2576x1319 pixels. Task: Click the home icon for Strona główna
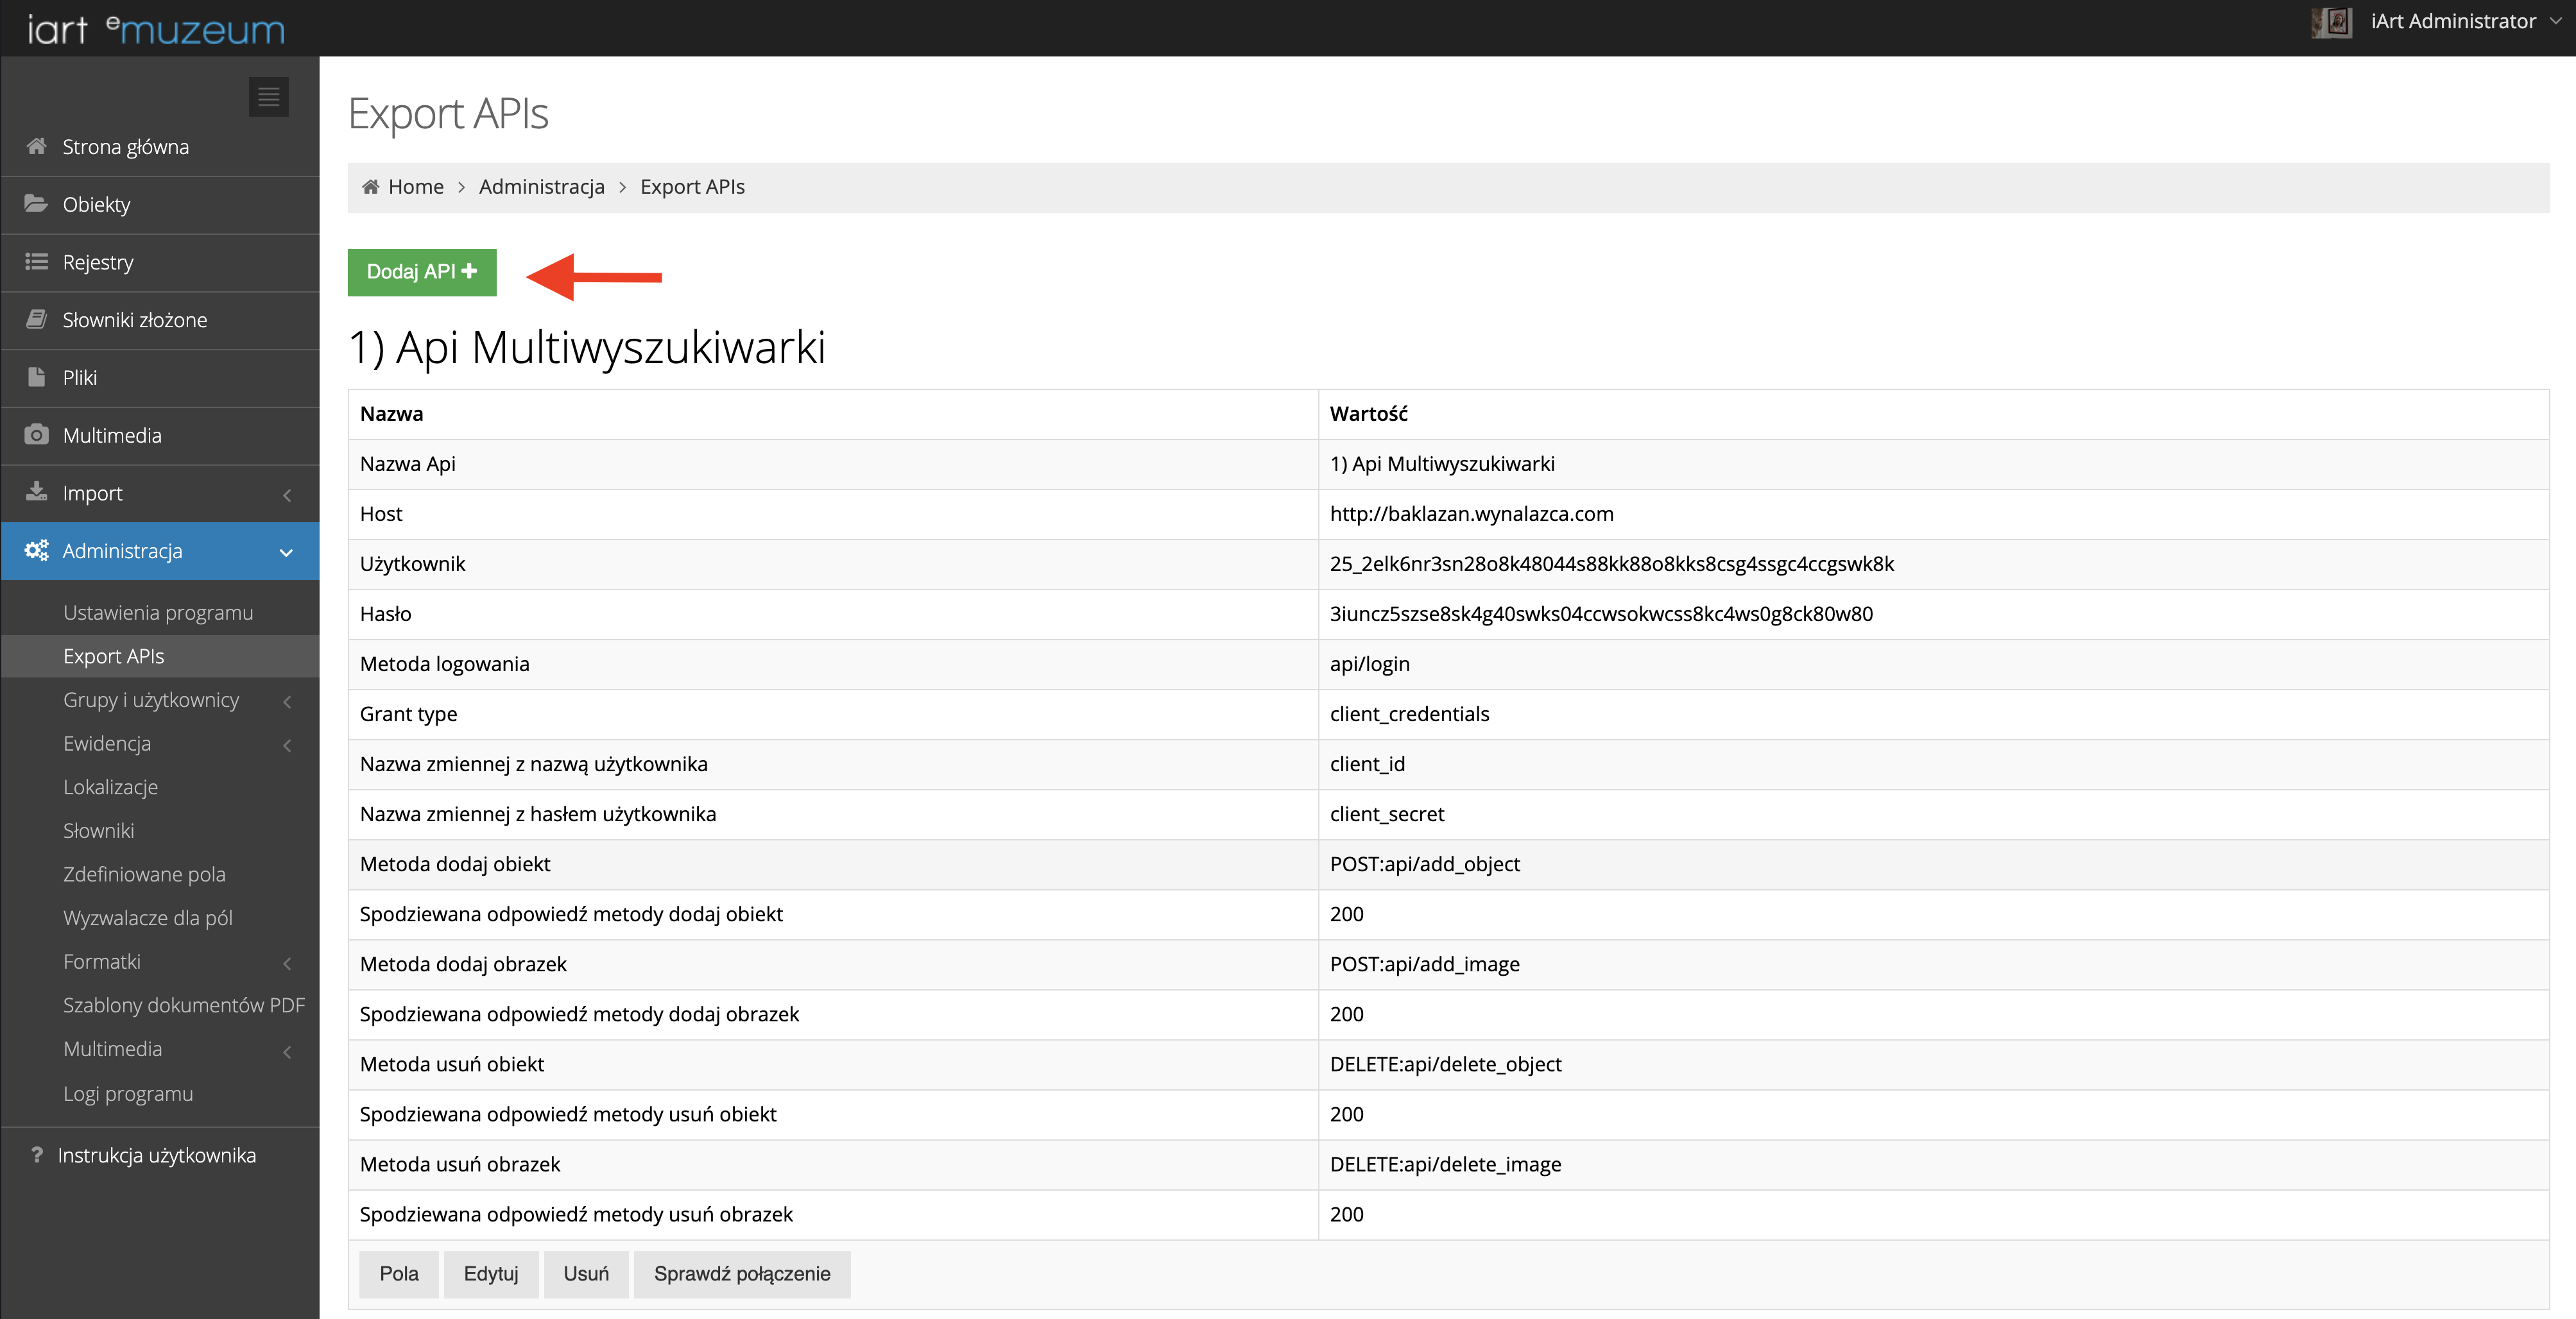[37, 146]
